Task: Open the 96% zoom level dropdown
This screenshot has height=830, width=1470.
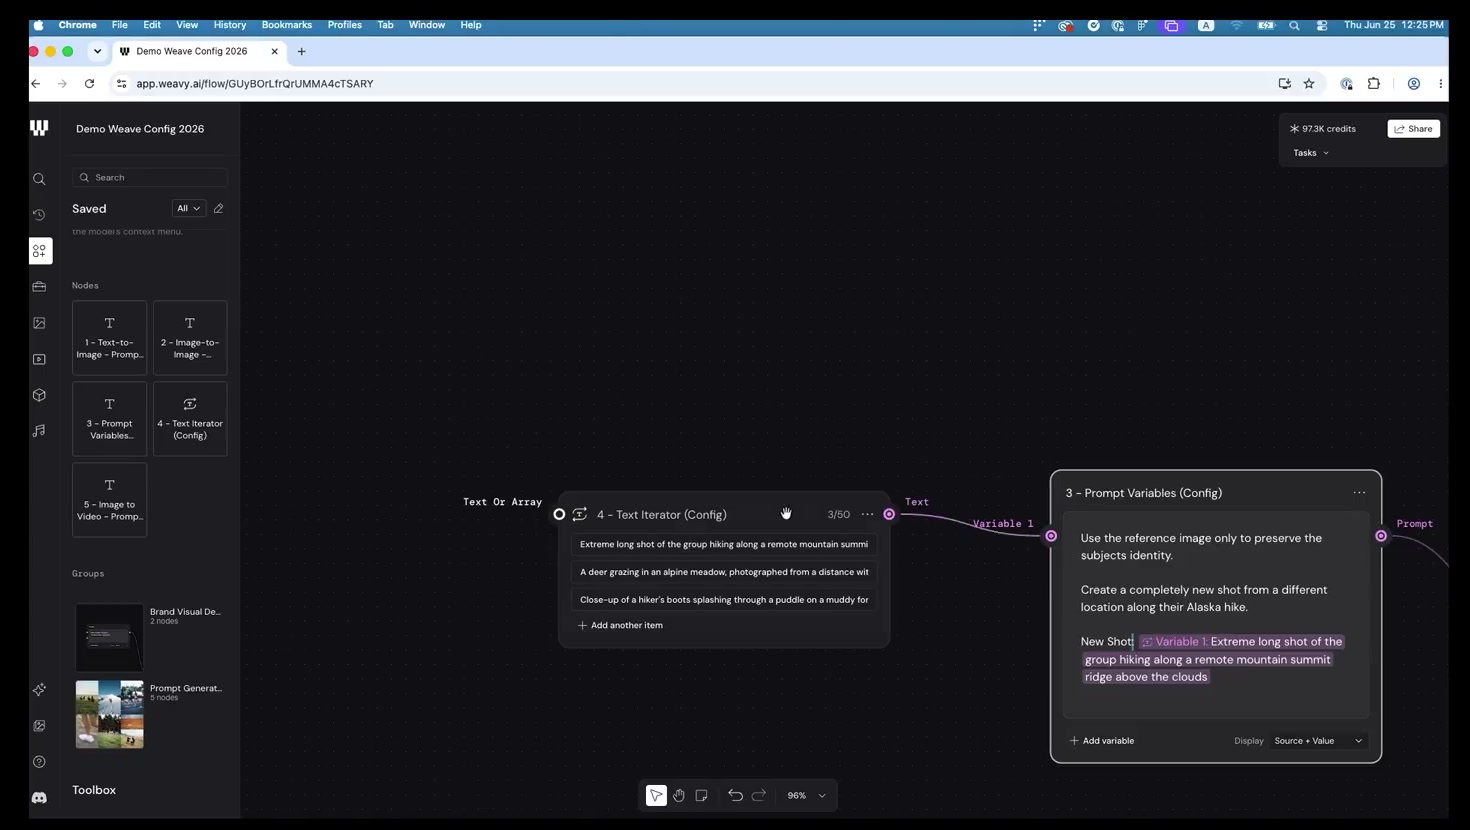Action: (806, 795)
